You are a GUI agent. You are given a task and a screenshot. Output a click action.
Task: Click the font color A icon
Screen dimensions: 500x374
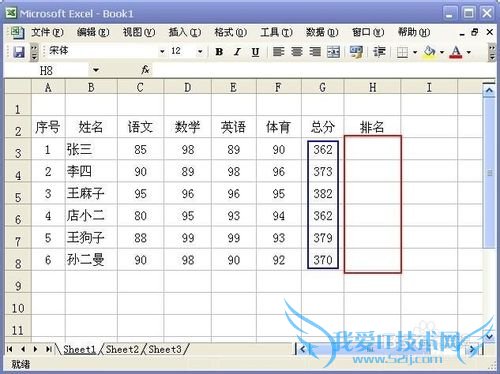456,52
